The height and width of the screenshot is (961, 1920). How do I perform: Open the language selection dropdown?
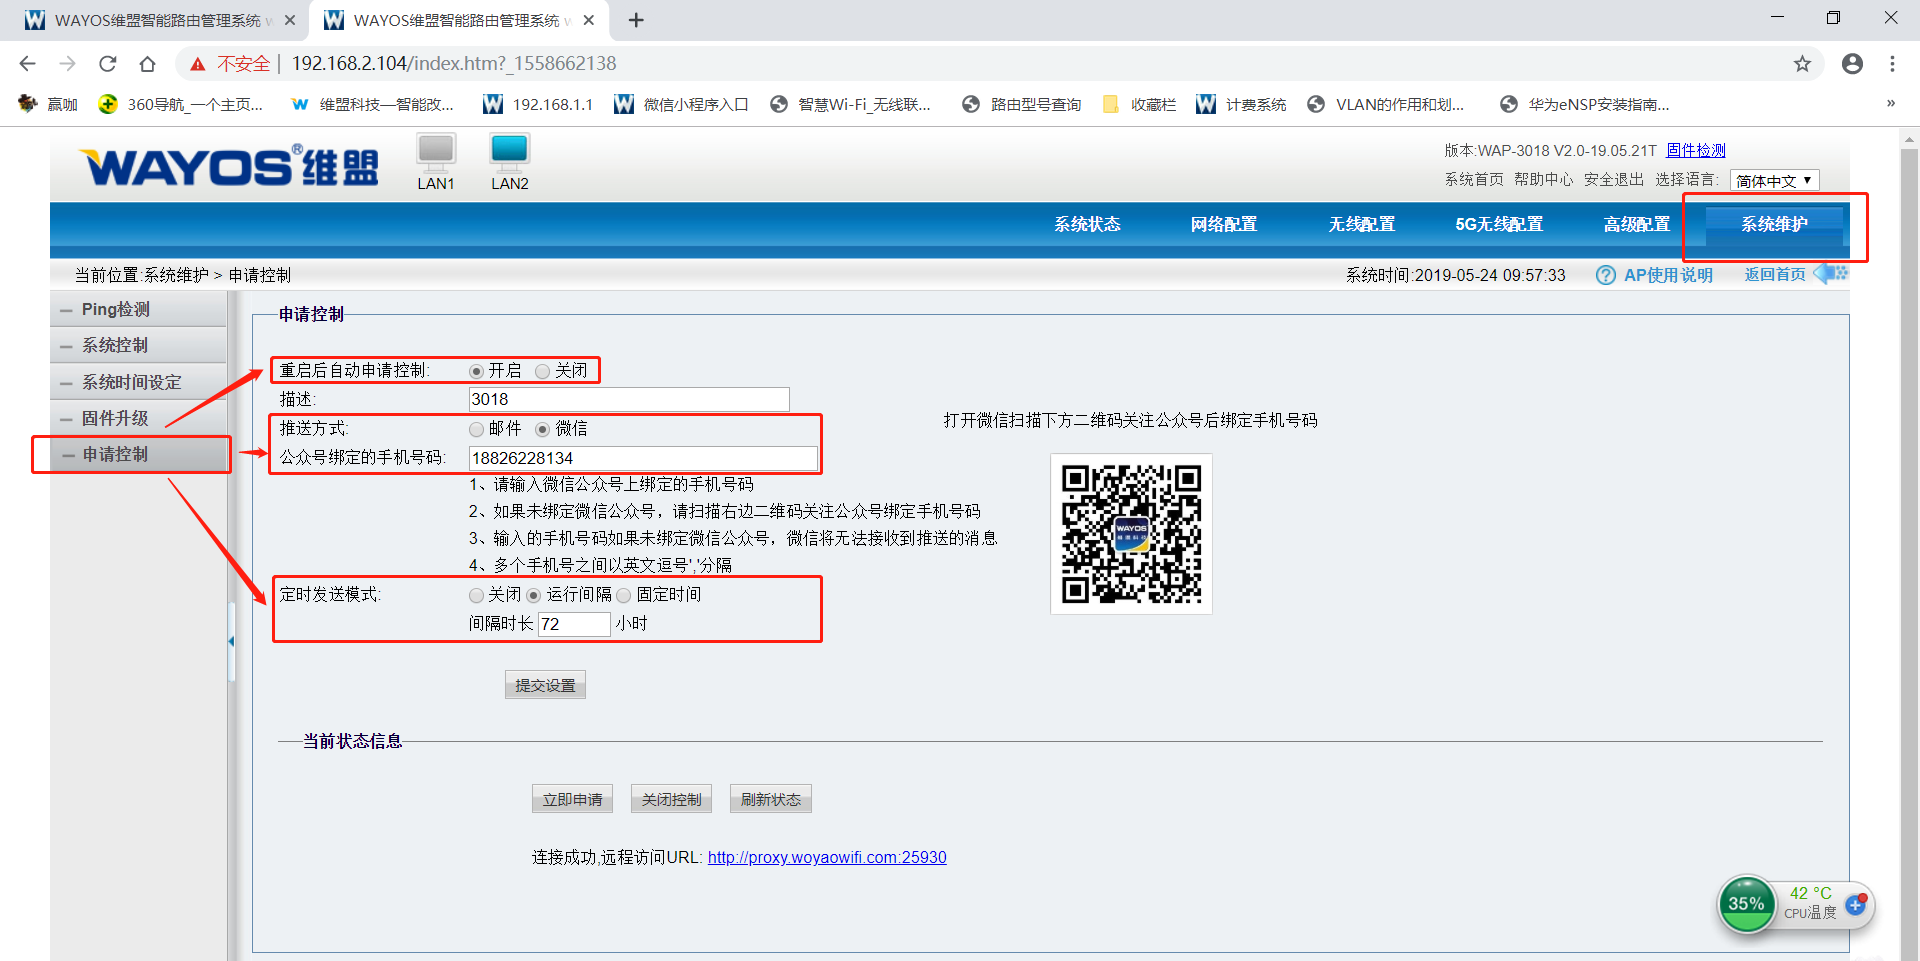click(1774, 180)
